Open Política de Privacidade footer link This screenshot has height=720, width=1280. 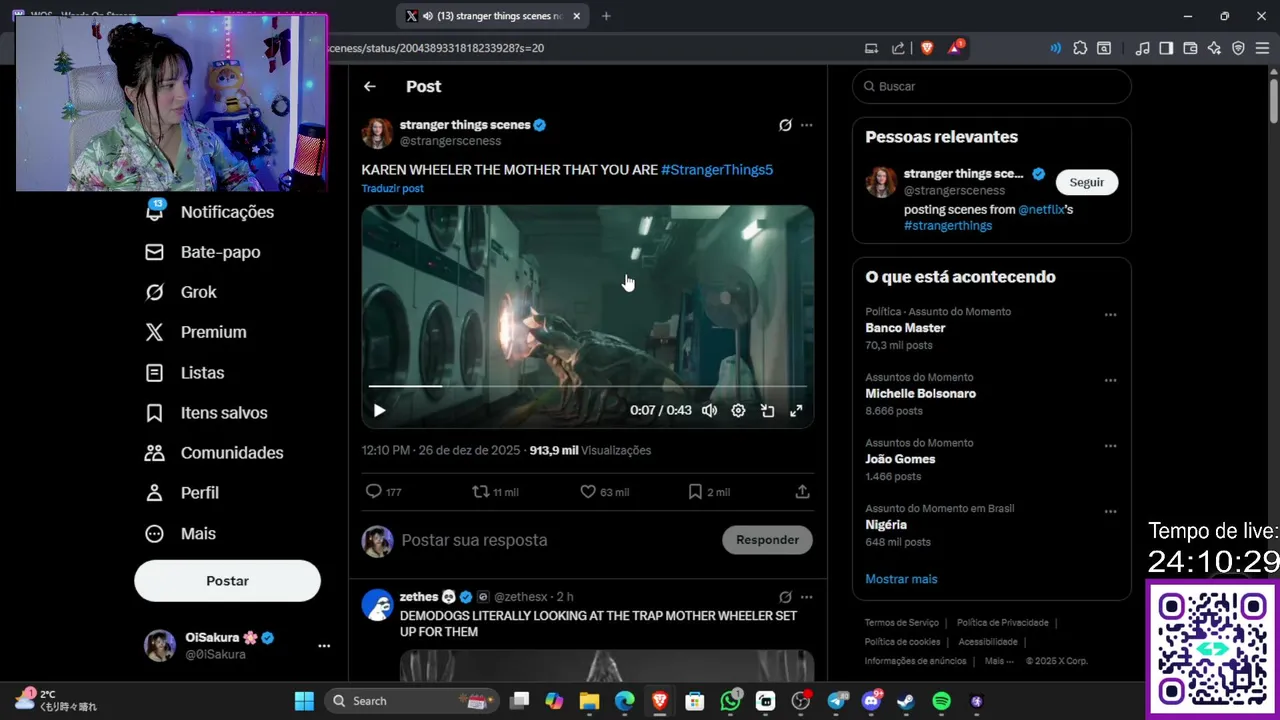(1002, 622)
